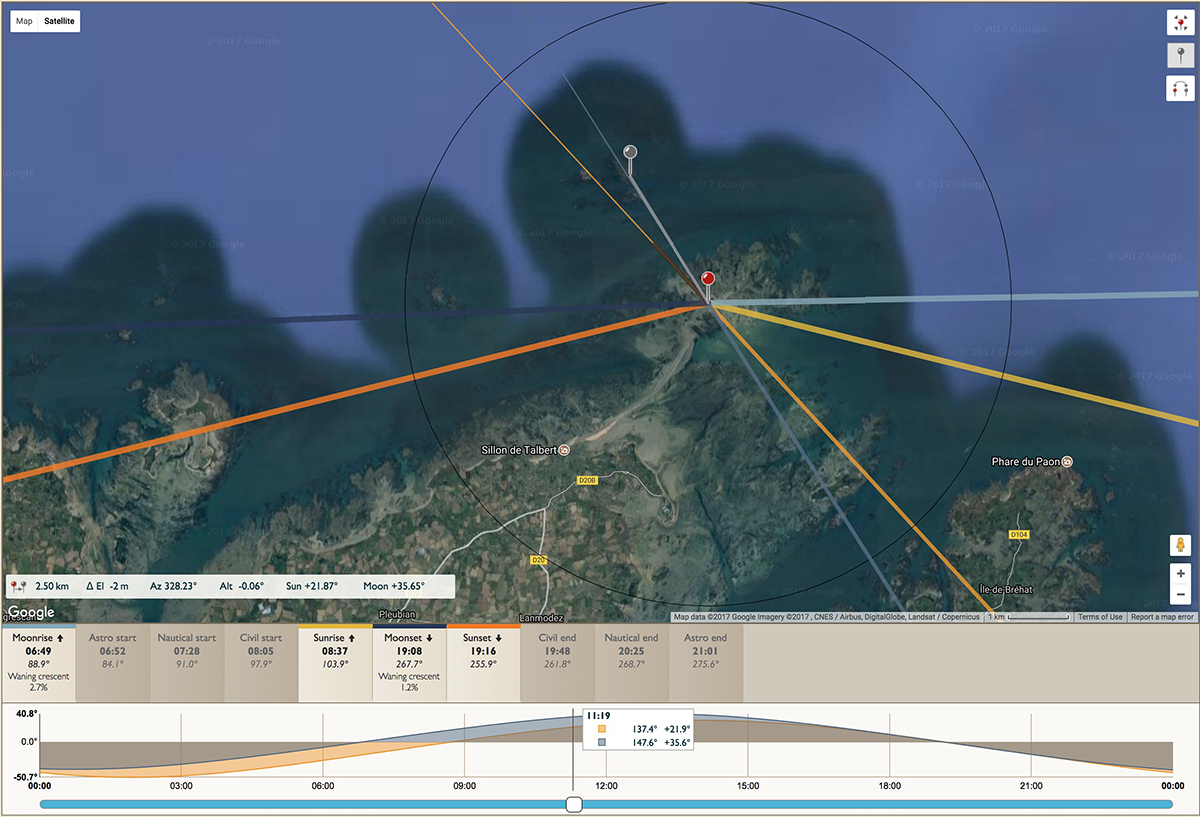1200x817 pixels.
Task: Click the time slider handle
Action: (574, 804)
